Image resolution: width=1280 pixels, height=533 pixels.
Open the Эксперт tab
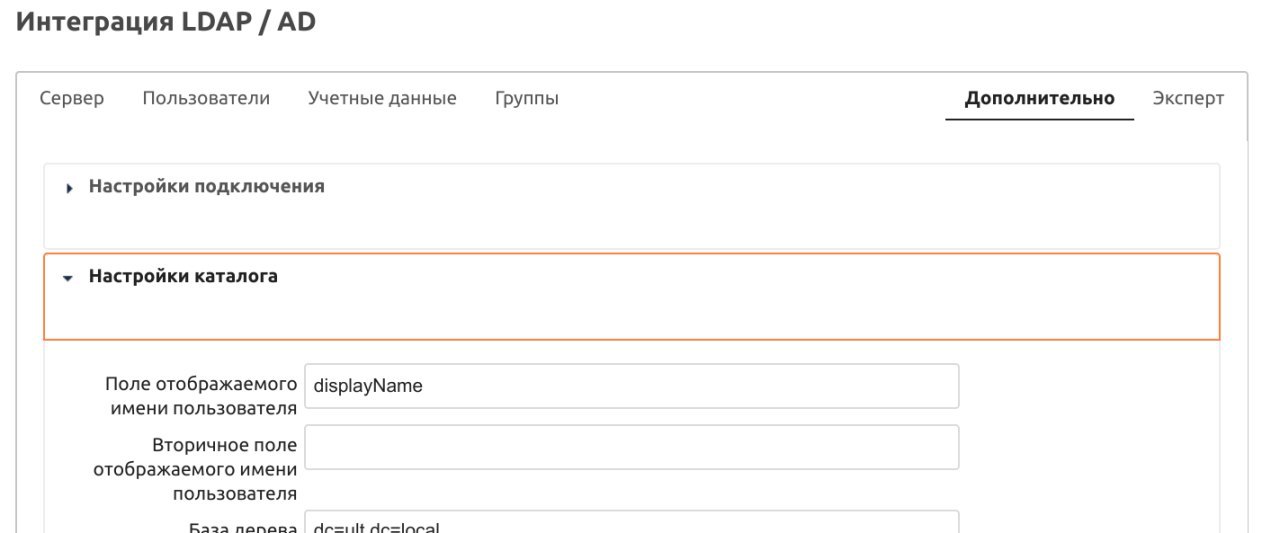tap(1188, 99)
